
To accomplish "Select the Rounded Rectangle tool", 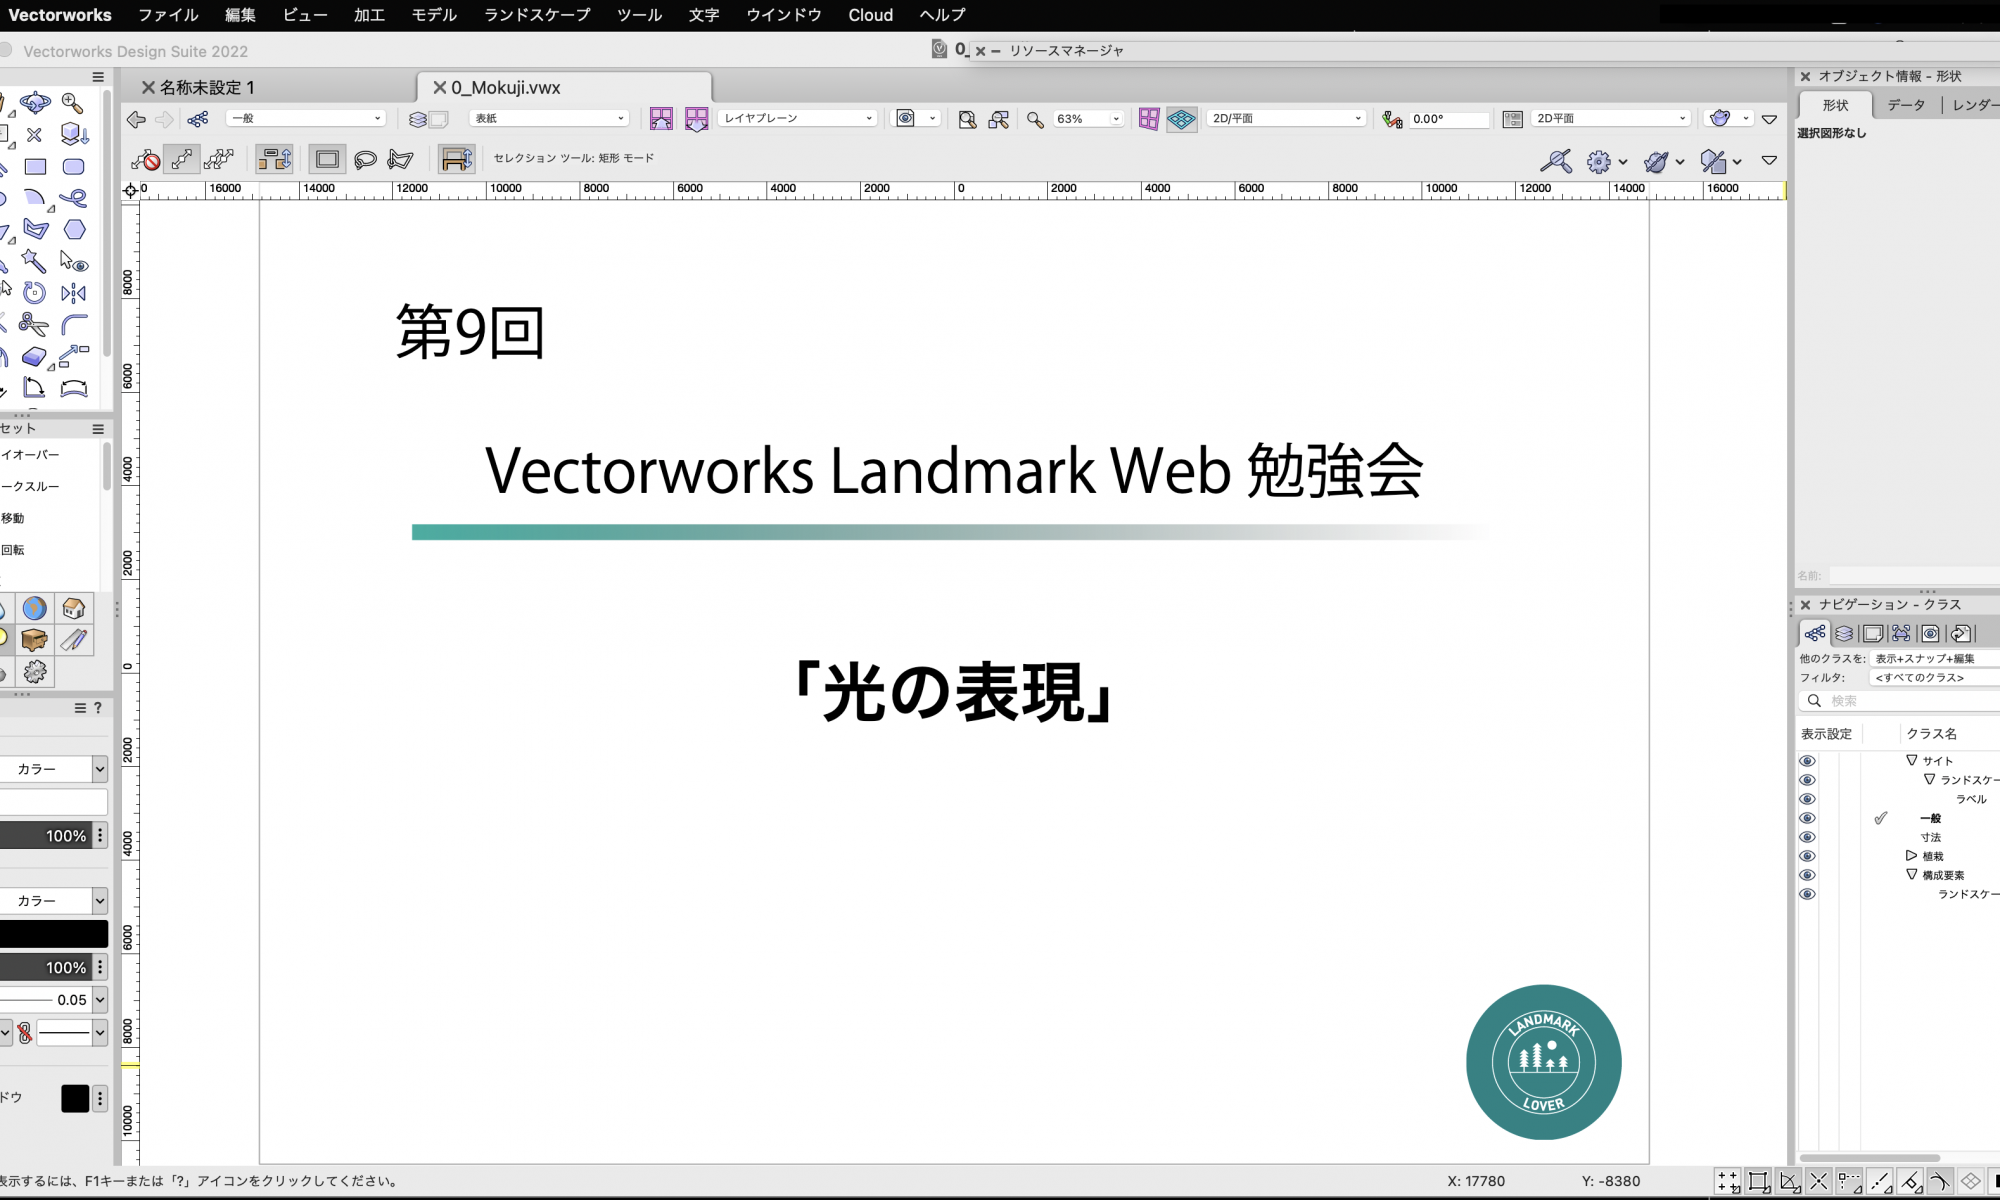I will tap(74, 167).
